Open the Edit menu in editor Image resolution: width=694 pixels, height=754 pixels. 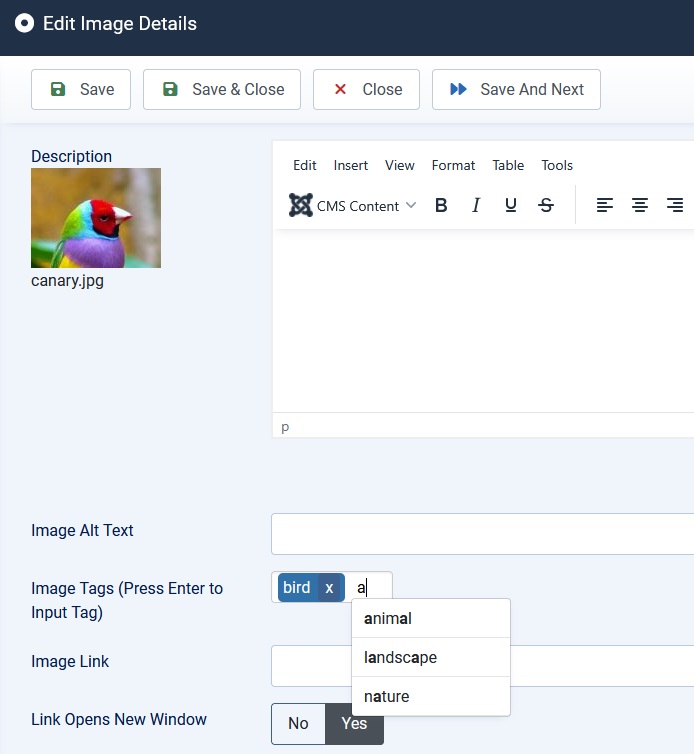[x=304, y=165]
